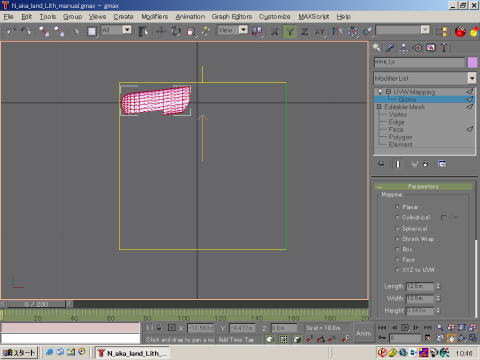Viewport: 480px width, 360px height.
Task: Open Configure Modifier Sets icon
Action: pyautogui.click(x=442, y=164)
